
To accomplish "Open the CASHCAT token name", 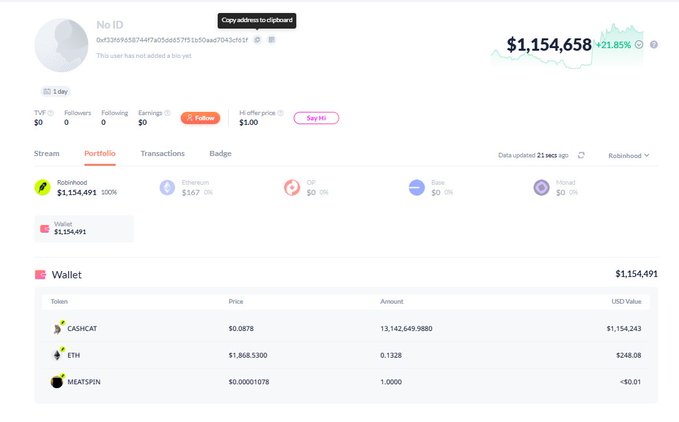I will tap(82, 329).
